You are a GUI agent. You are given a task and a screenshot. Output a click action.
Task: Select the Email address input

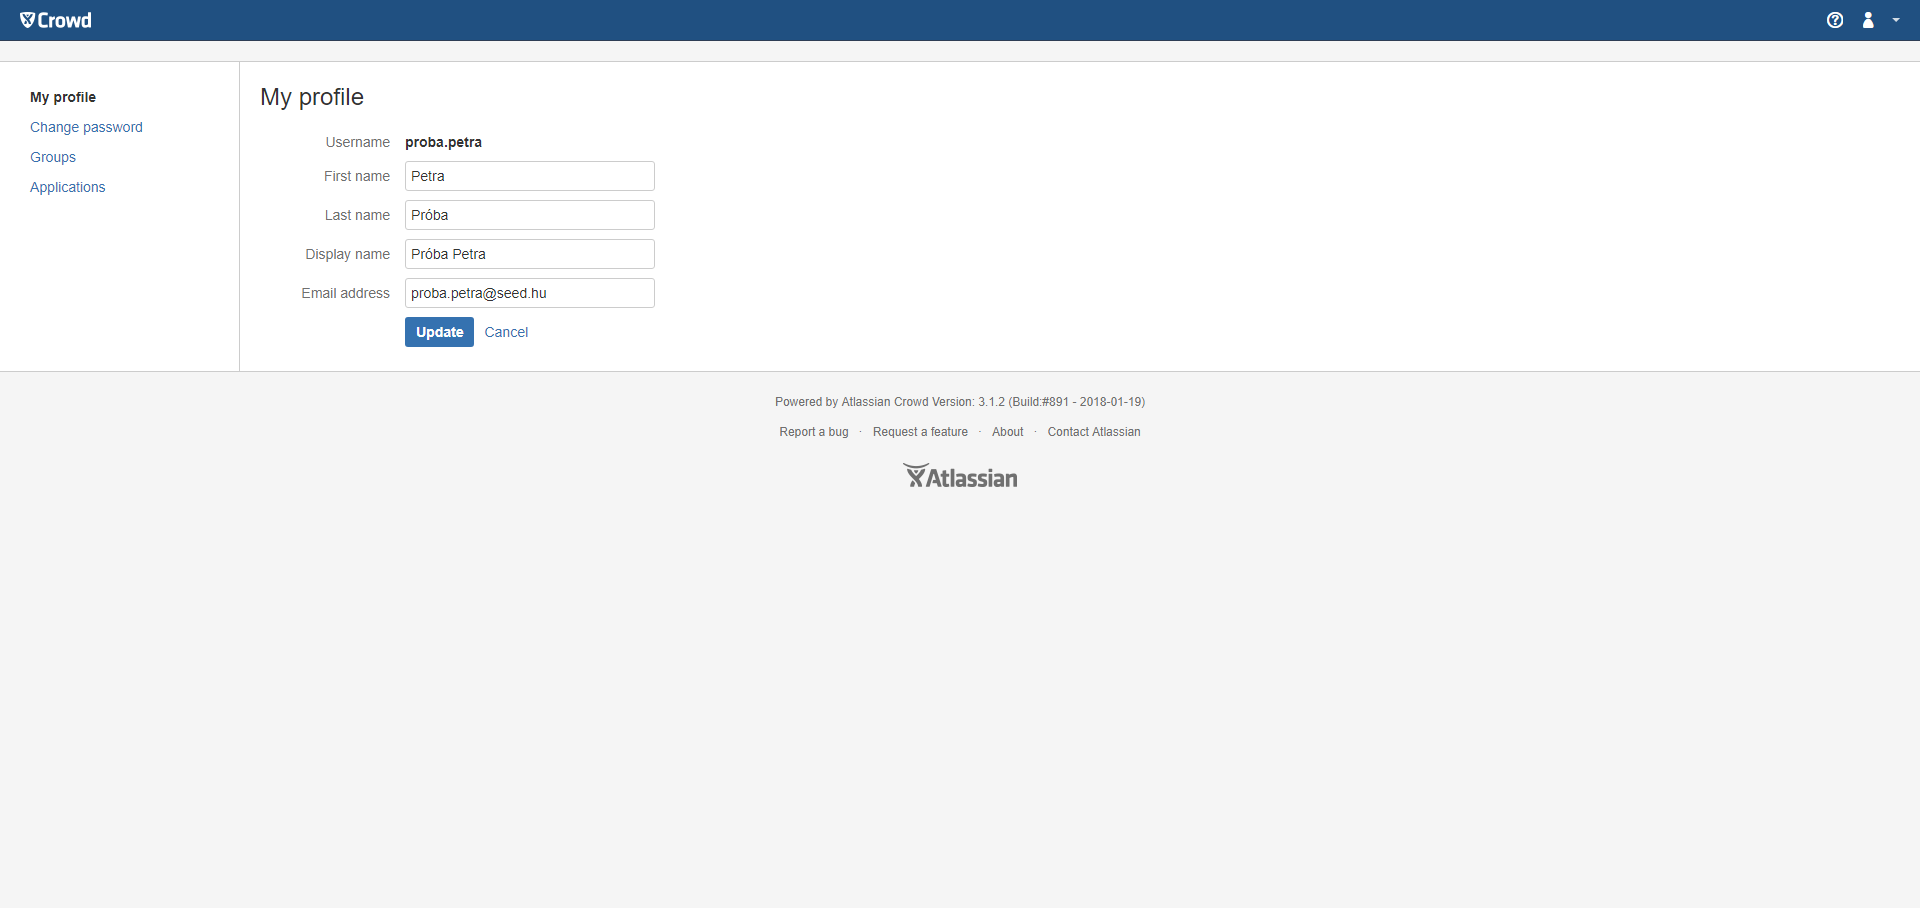pyautogui.click(x=529, y=293)
